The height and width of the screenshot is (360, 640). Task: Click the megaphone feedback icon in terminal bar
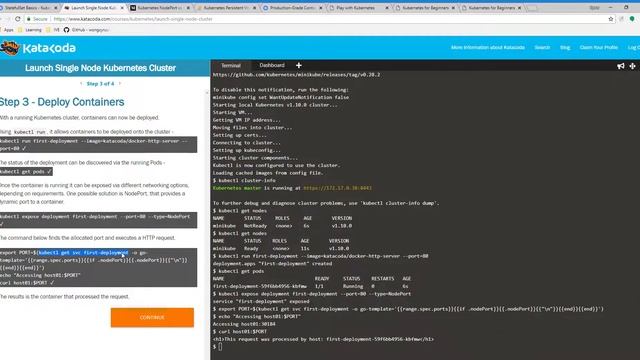click(621, 66)
